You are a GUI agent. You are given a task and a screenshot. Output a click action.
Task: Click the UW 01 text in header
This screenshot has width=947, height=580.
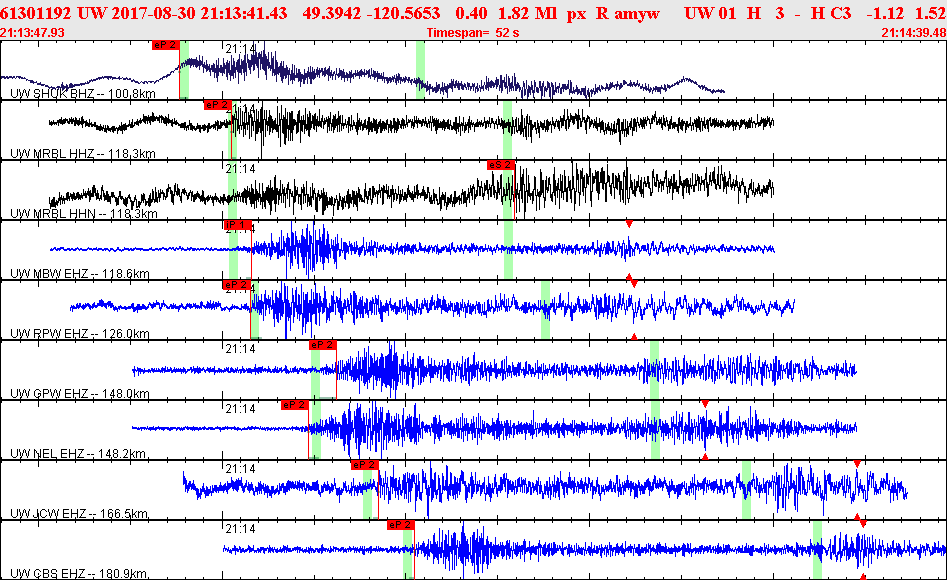[x=710, y=13]
